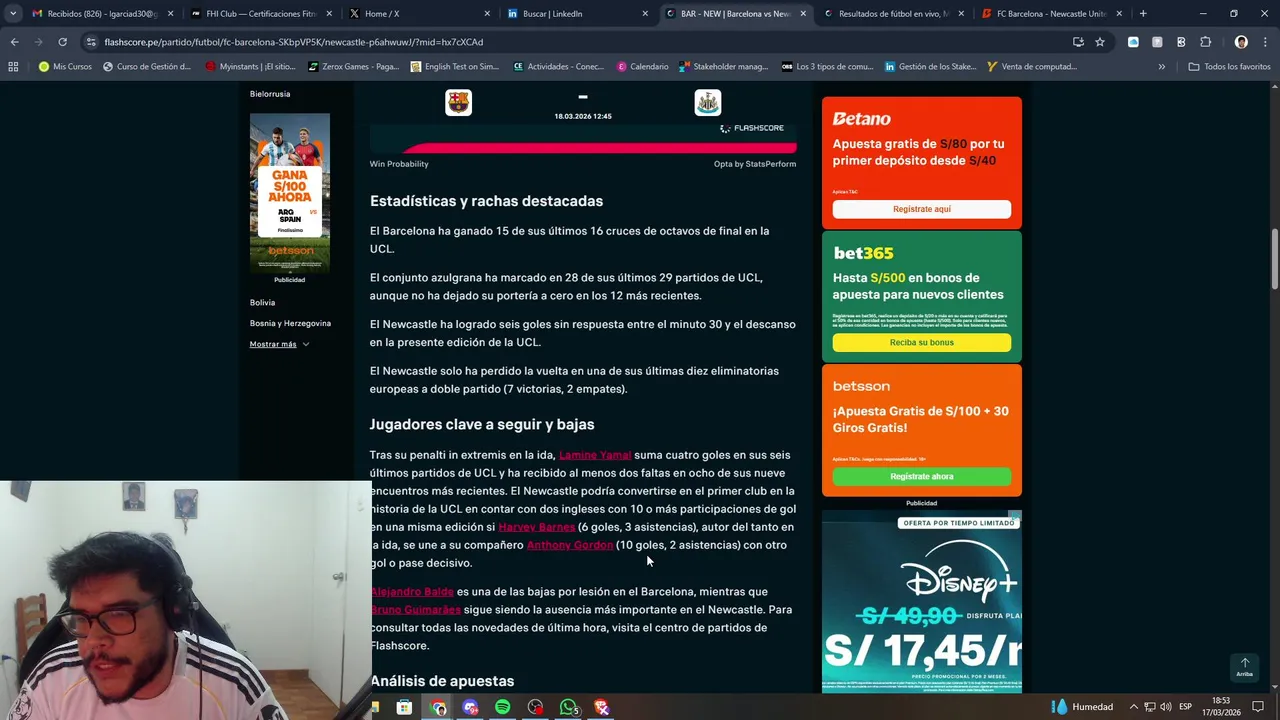Viewport: 1280px width, 720px height.
Task: Open the betson ARG vs SPAIN ad banner
Action: pos(290,192)
